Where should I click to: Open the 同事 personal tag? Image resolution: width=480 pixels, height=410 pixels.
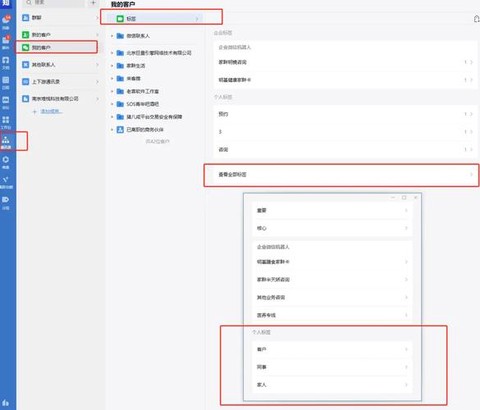click(x=332, y=367)
